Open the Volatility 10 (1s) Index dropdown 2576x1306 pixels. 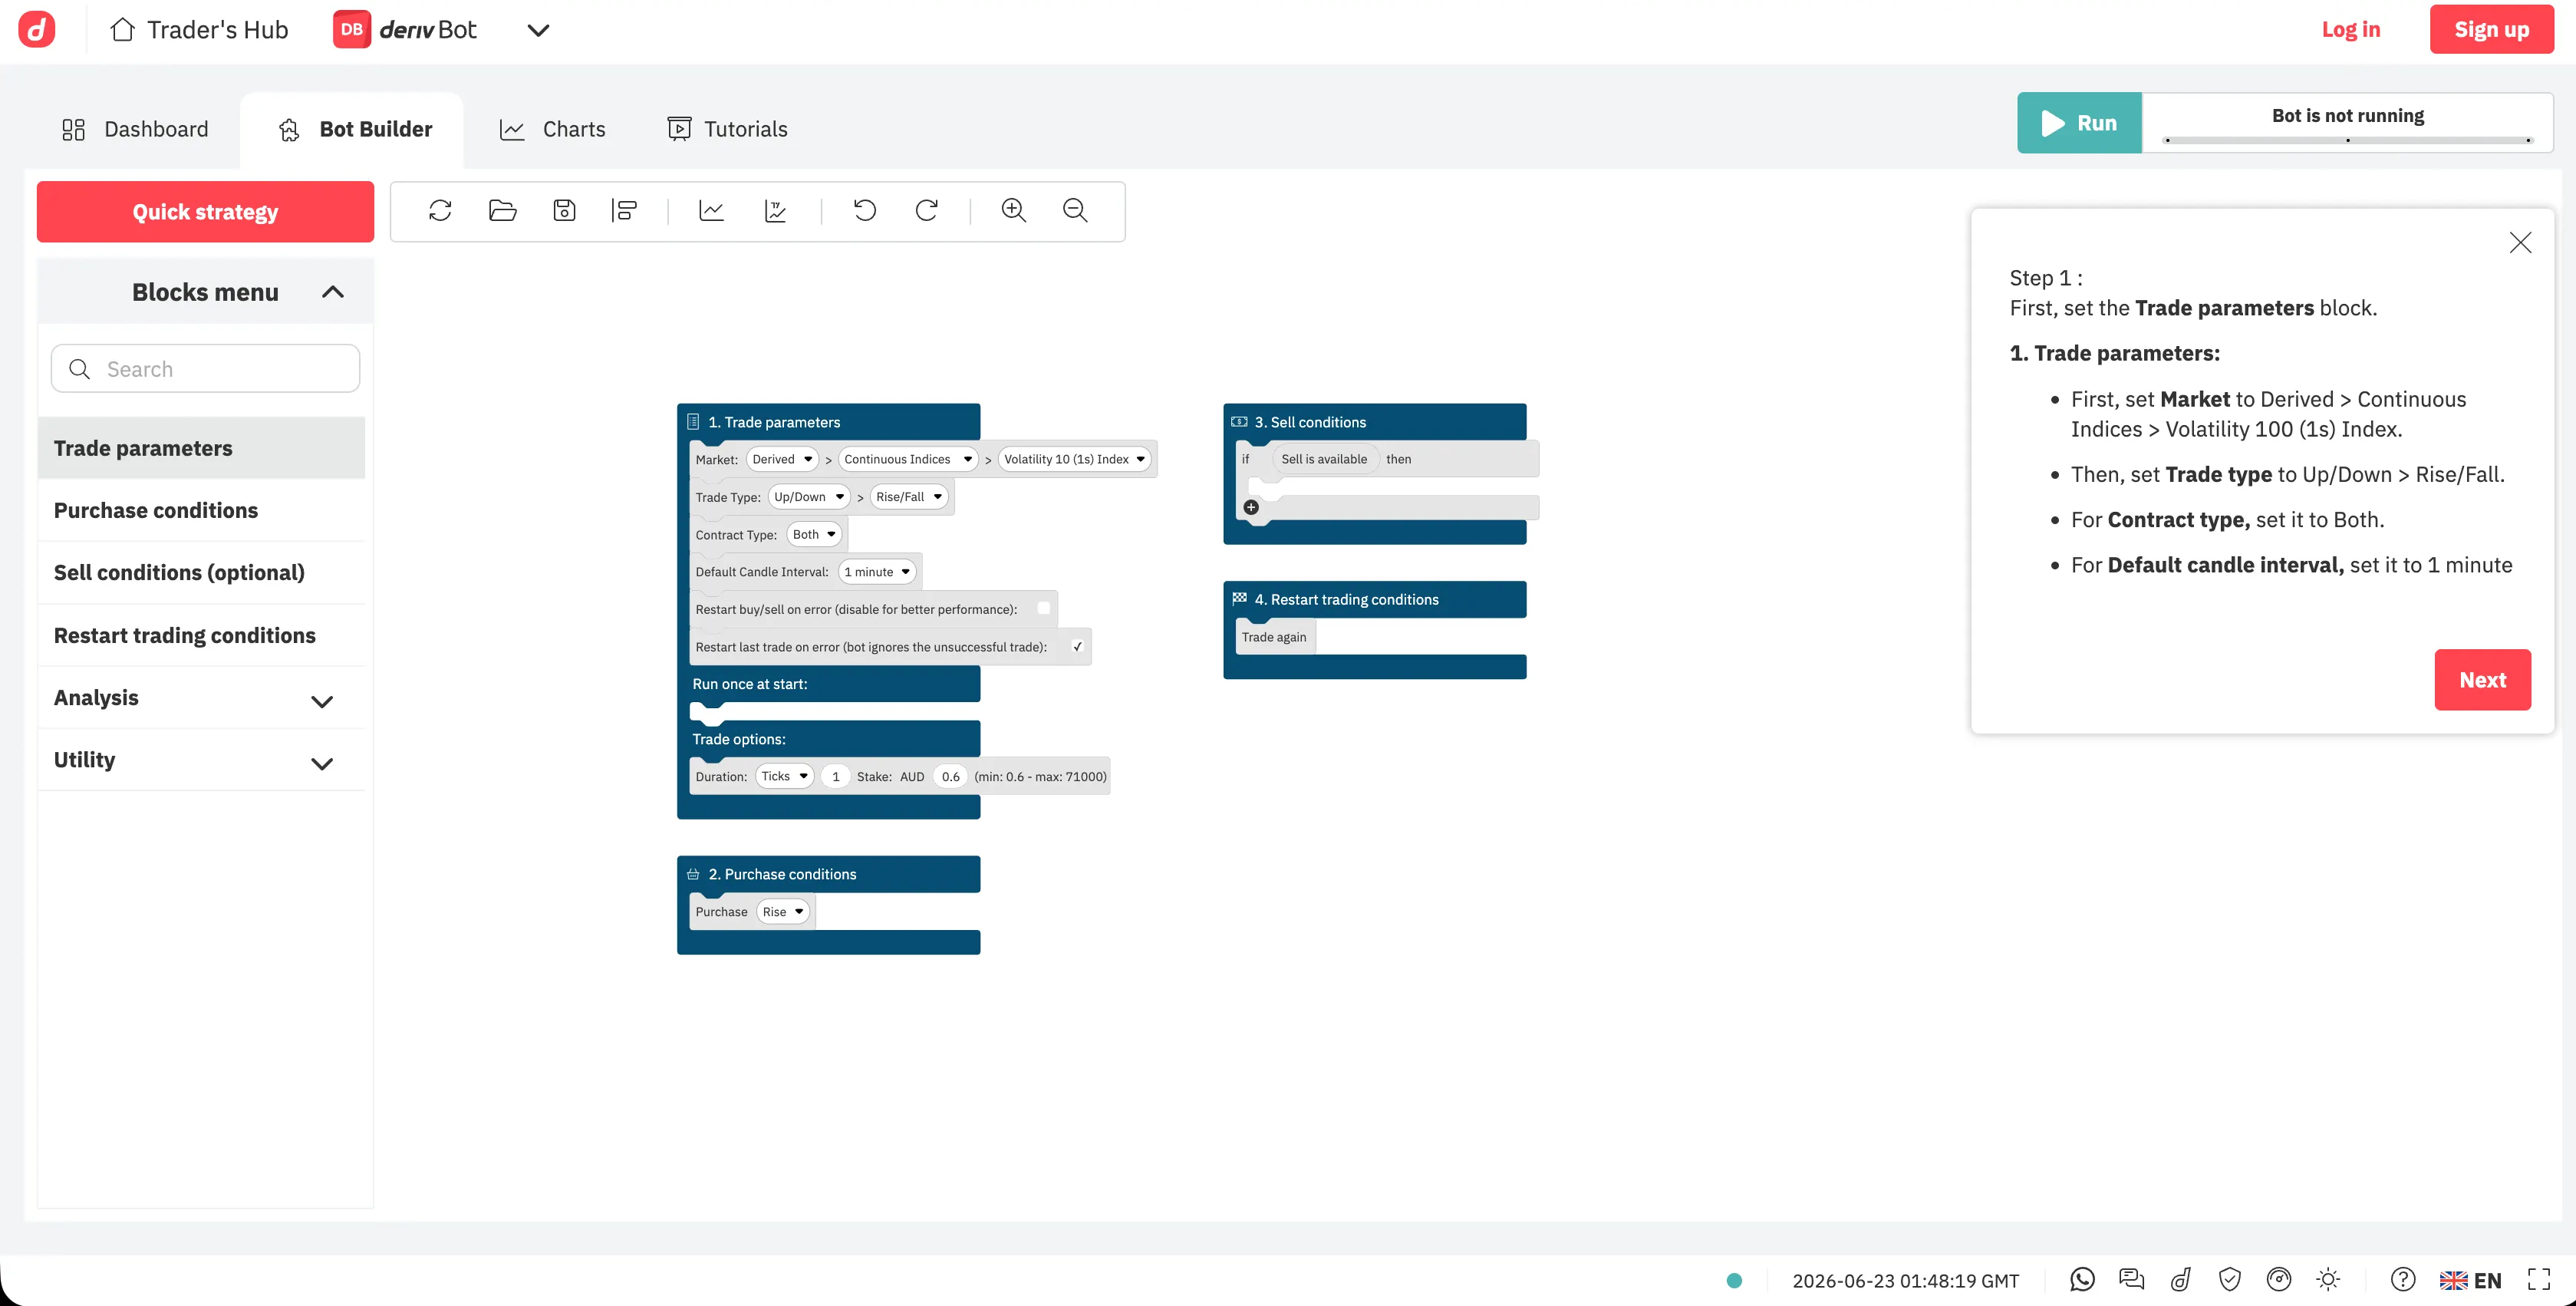click(1074, 459)
